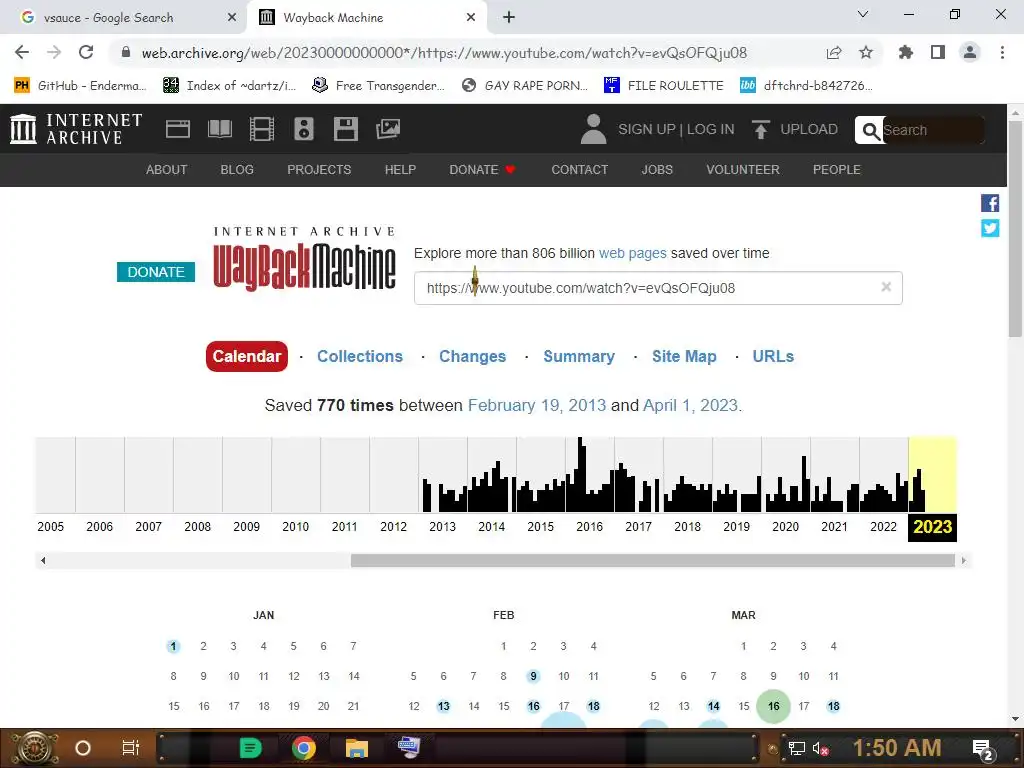Click UPLOAD text in header
This screenshot has height=768, width=1024.
click(808, 129)
